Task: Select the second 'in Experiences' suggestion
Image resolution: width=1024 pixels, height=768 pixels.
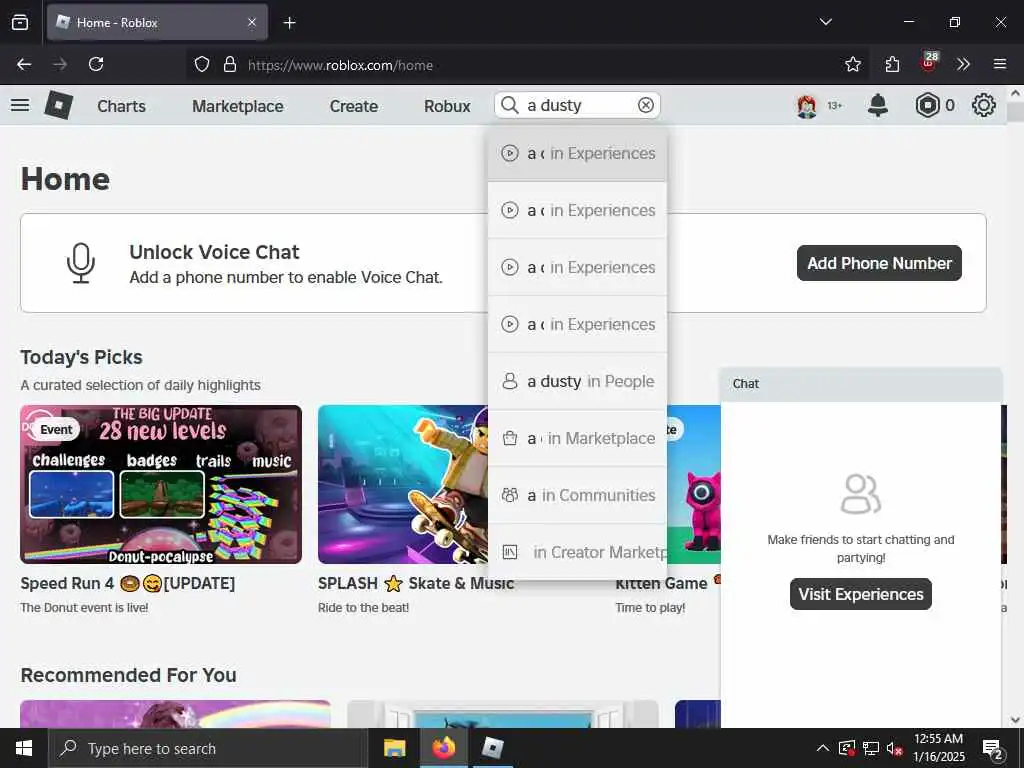Action: click(577, 210)
